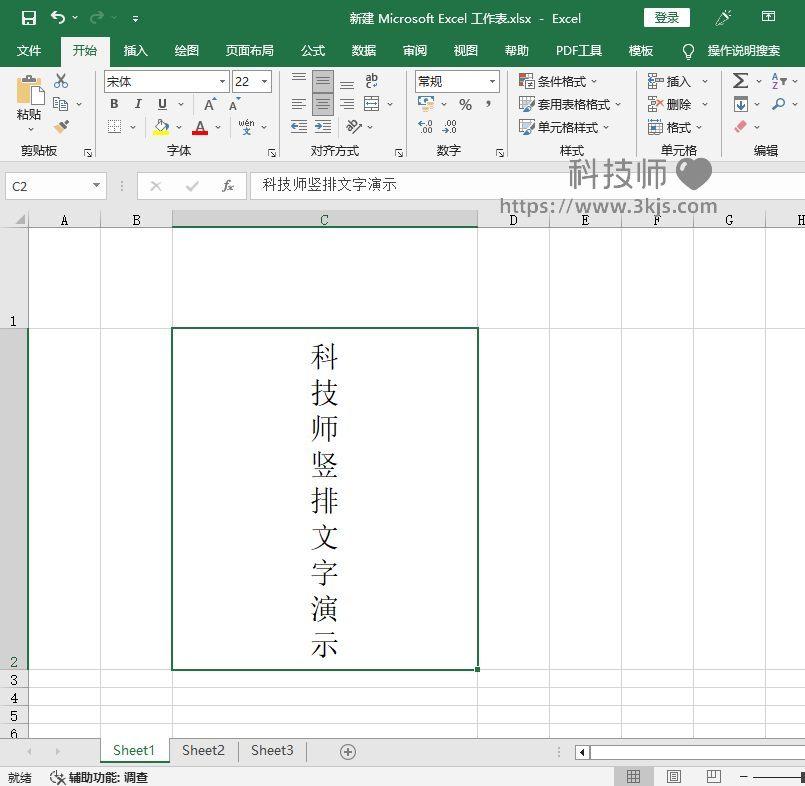Switch to the Sheet2 tab
The height and width of the screenshot is (786, 805).
[x=203, y=751]
